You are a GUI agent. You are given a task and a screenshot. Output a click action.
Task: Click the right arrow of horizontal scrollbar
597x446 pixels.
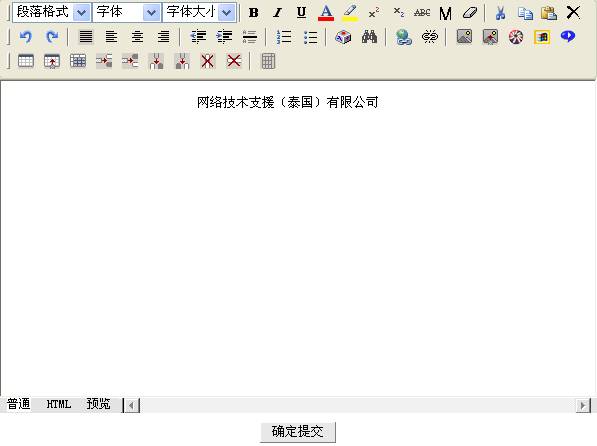pos(583,405)
